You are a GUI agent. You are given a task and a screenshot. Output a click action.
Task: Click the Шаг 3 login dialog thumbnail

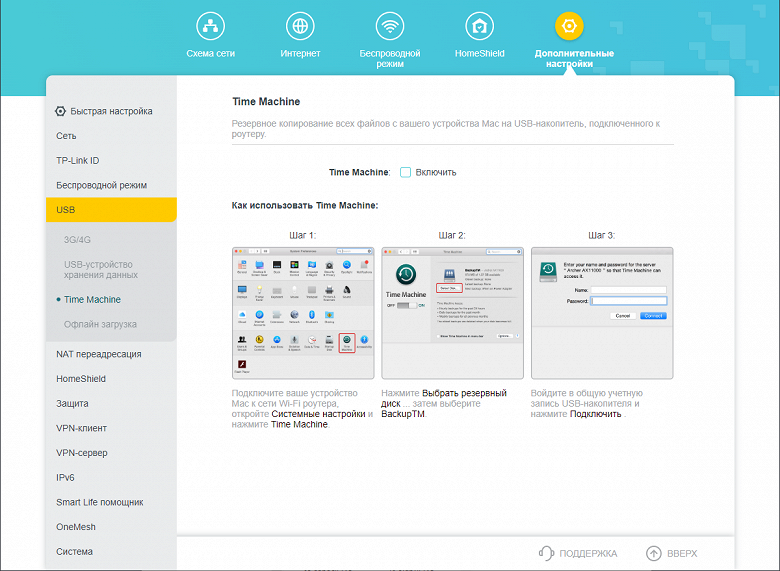click(602, 313)
